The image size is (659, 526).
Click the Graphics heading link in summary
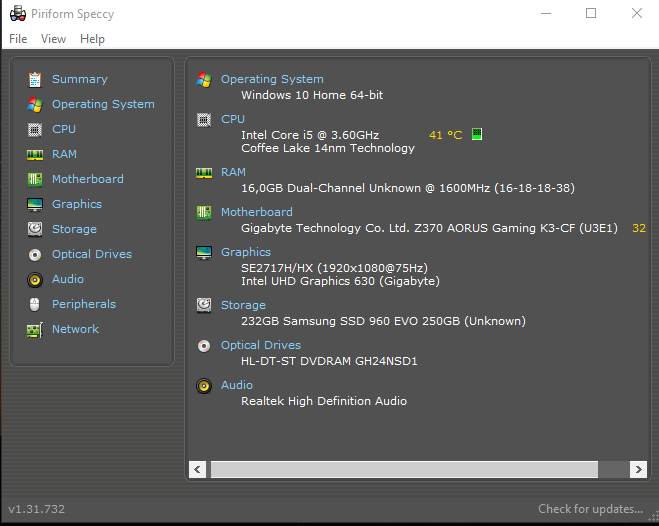(x=246, y=252)
